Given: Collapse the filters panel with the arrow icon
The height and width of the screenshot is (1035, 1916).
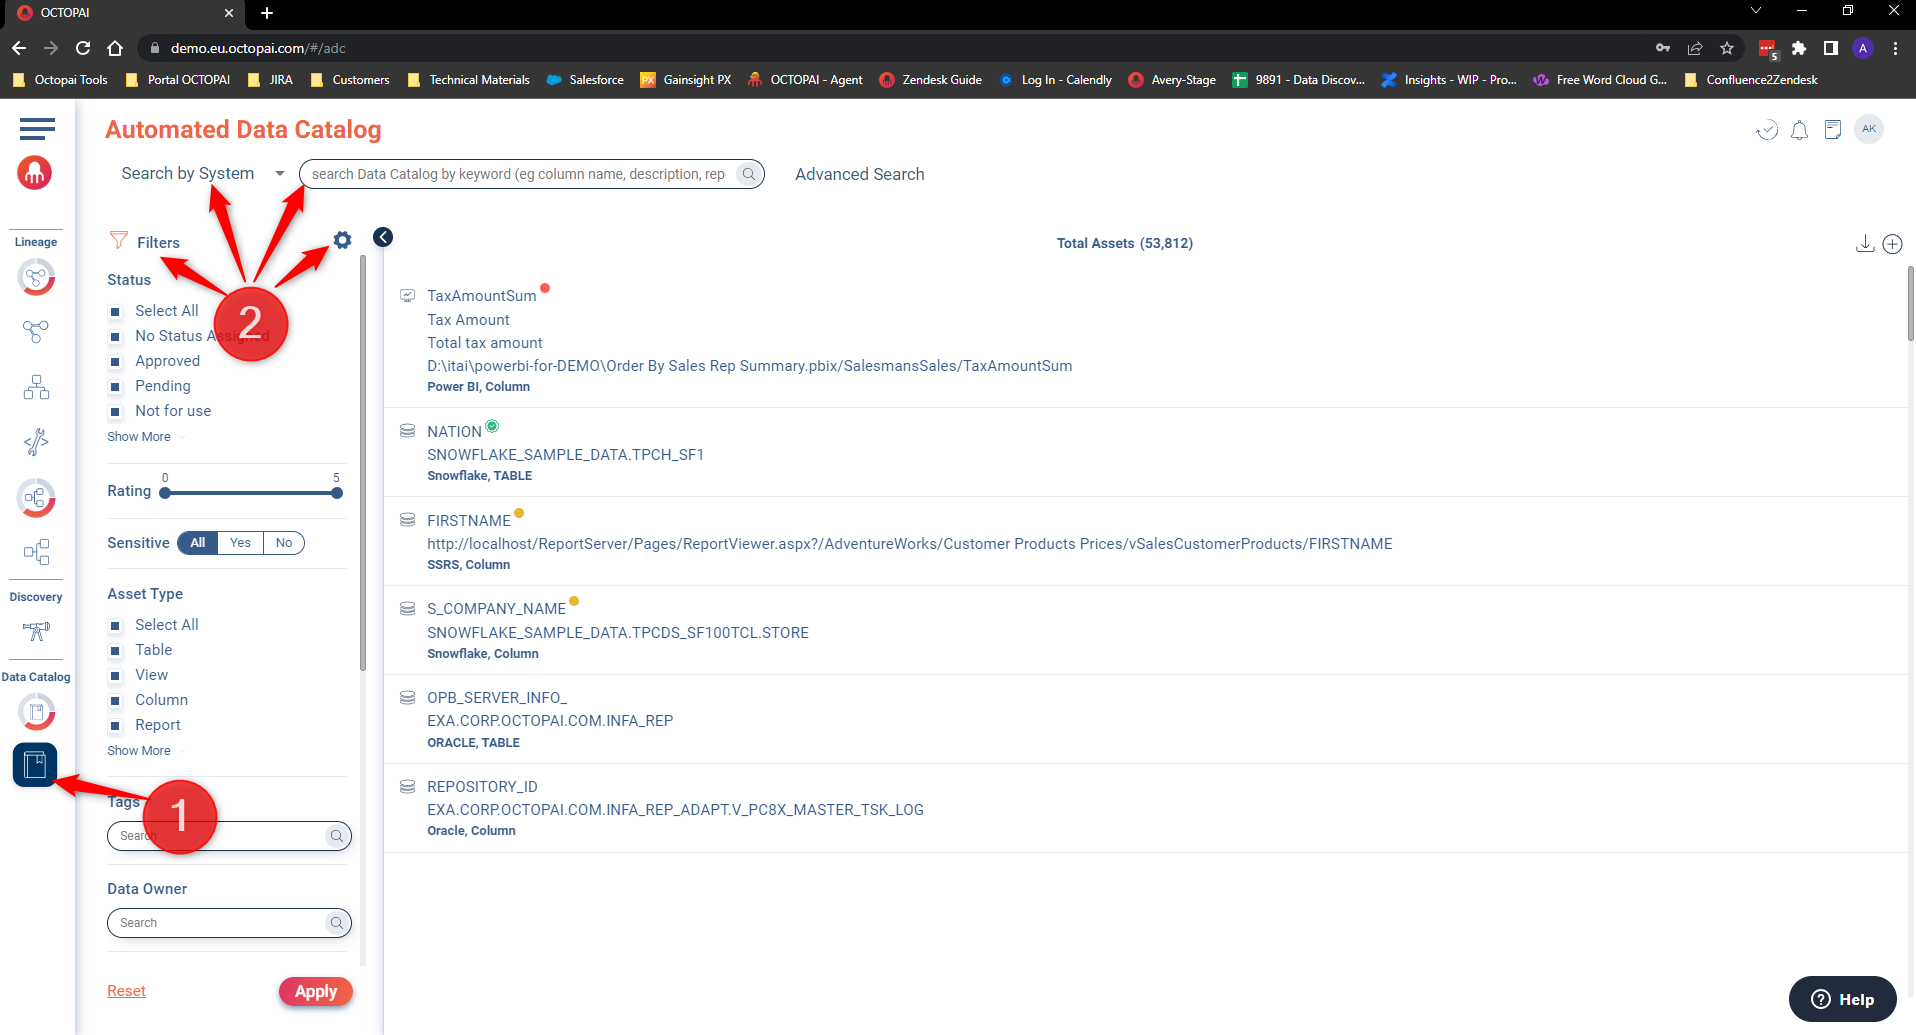Looking at the screenshot, I should pyautogui.click(x=383, y=237).
